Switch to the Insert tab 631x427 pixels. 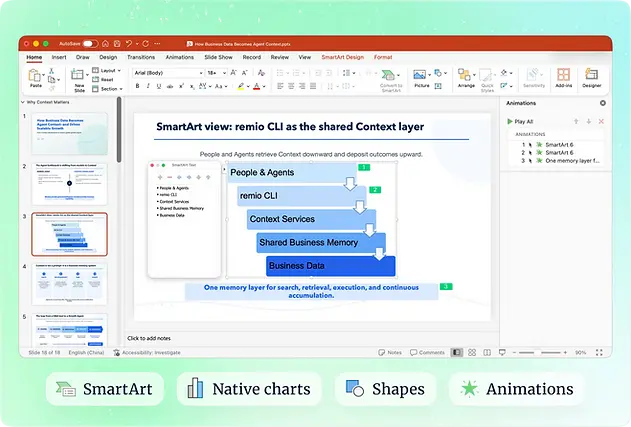click(59, 57)
